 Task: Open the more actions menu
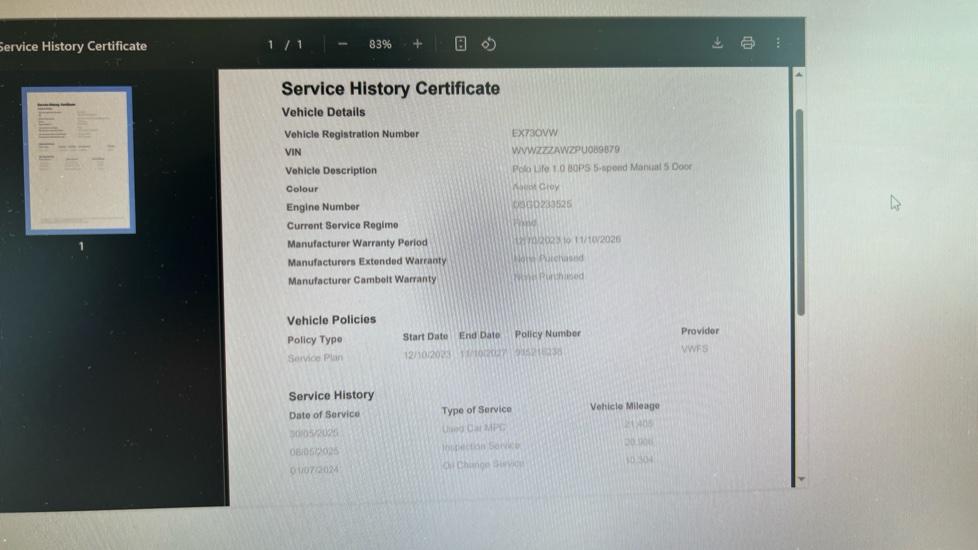pyautogui.click(x=778, y=42)
